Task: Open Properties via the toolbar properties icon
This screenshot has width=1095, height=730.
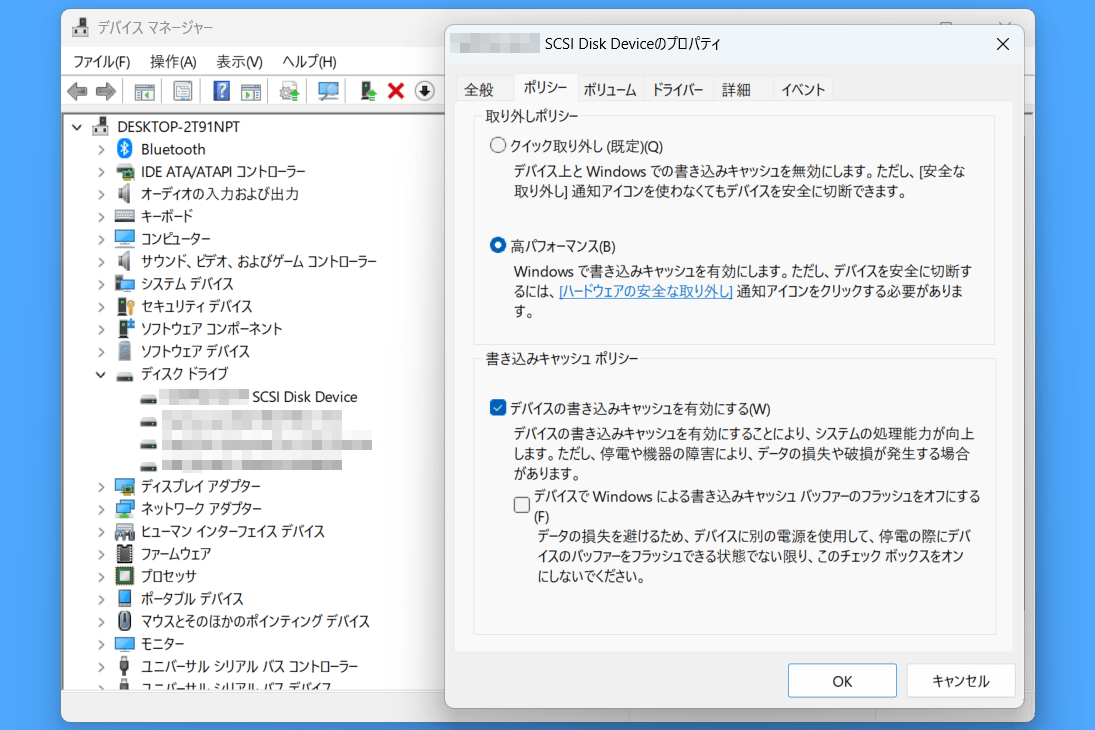Action: [x=182, y=91]
